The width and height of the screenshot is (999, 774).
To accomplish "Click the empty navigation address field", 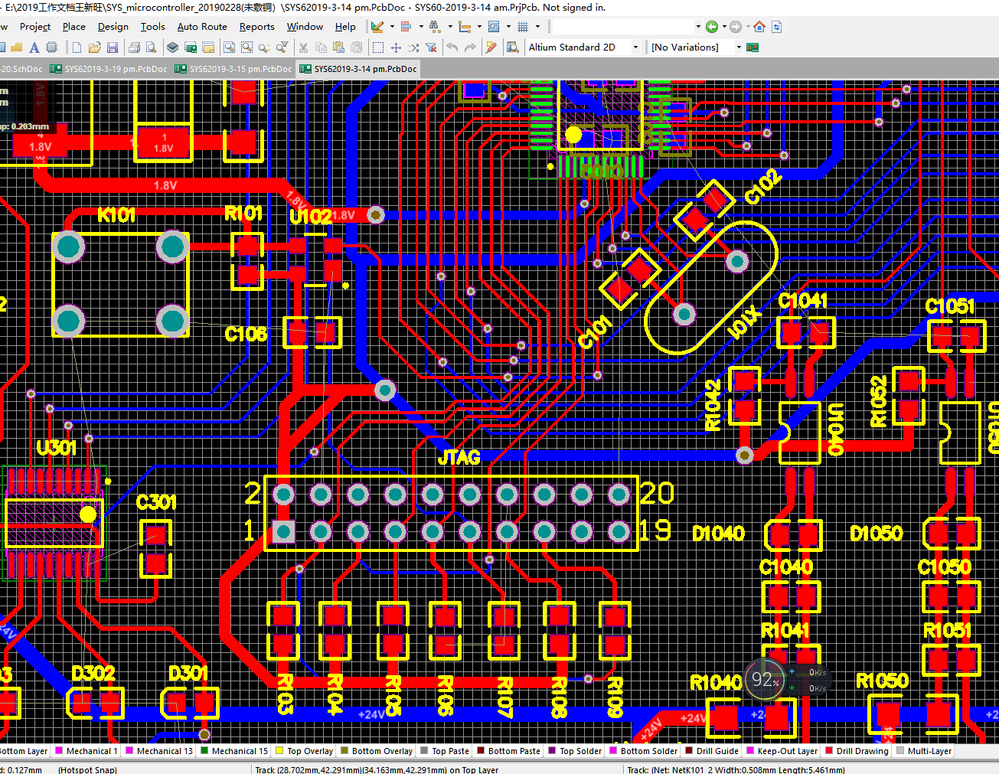I will (x=626, y=27).
